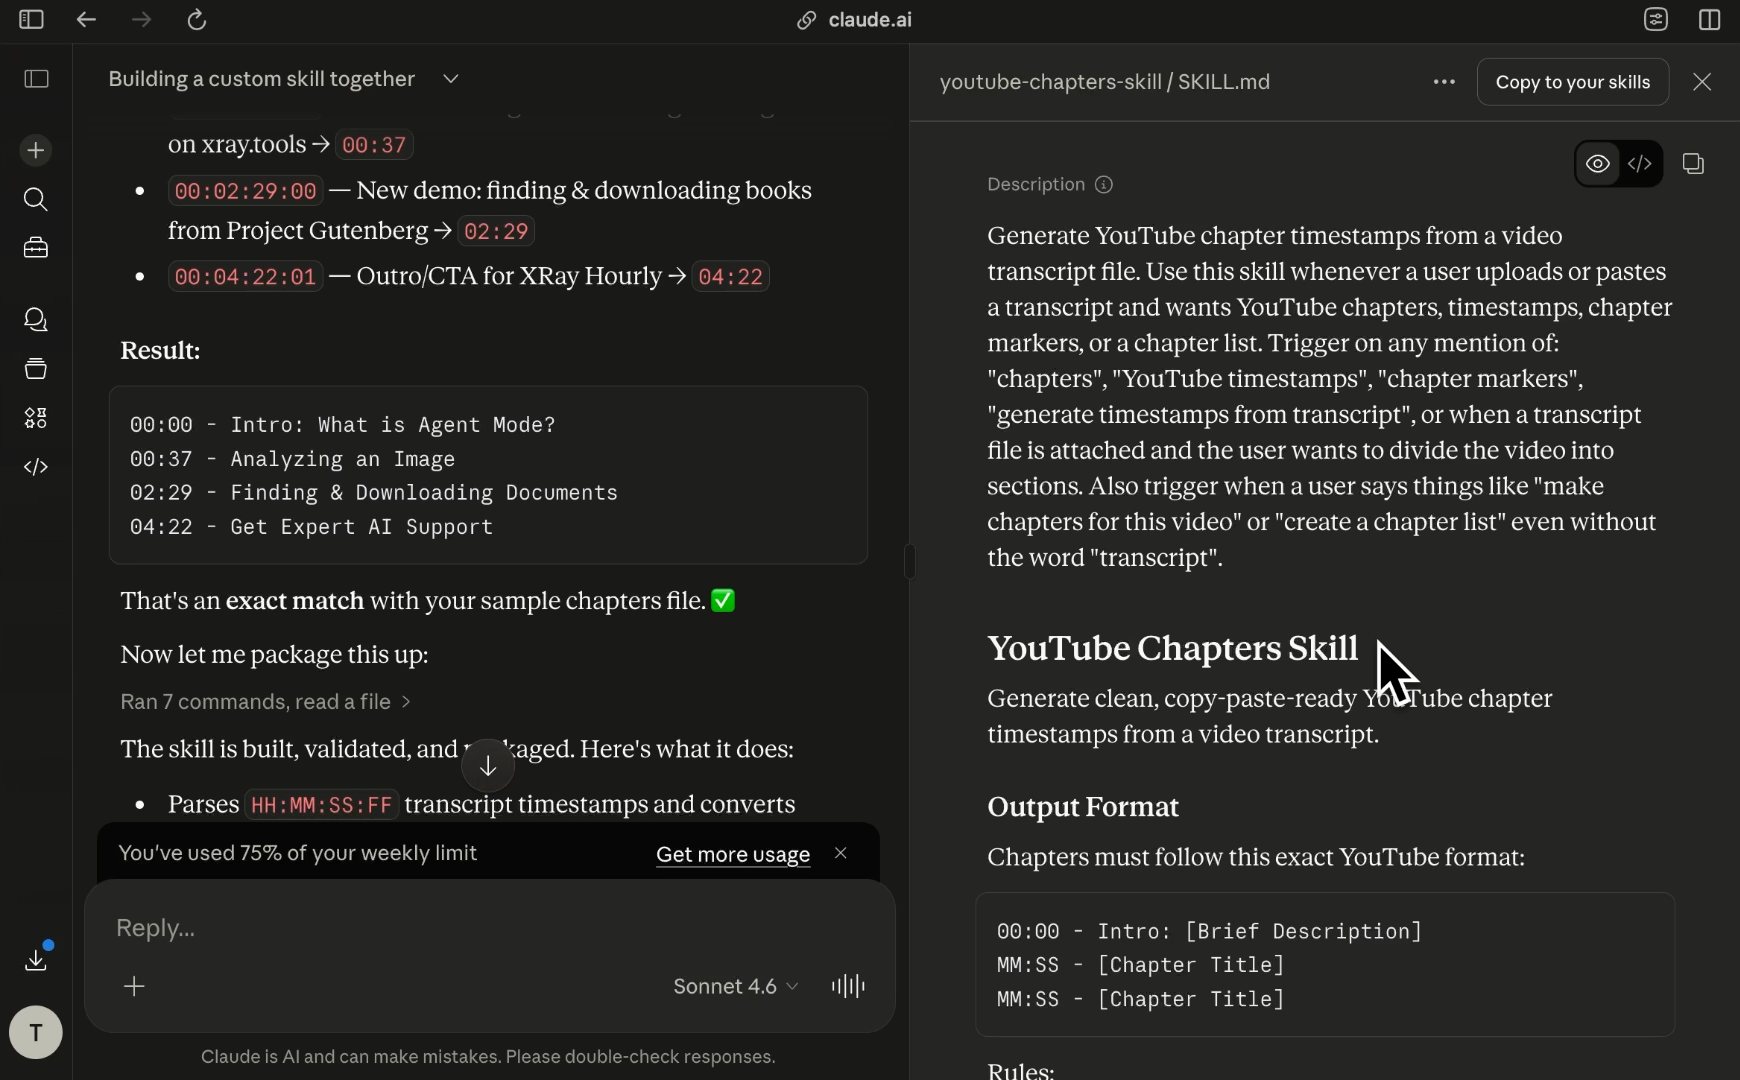Image resolution: width=1740 pixels, height=1080 pixels.
Task: Open the Sonnet 4.6 model selector
Action: [736, 987]
